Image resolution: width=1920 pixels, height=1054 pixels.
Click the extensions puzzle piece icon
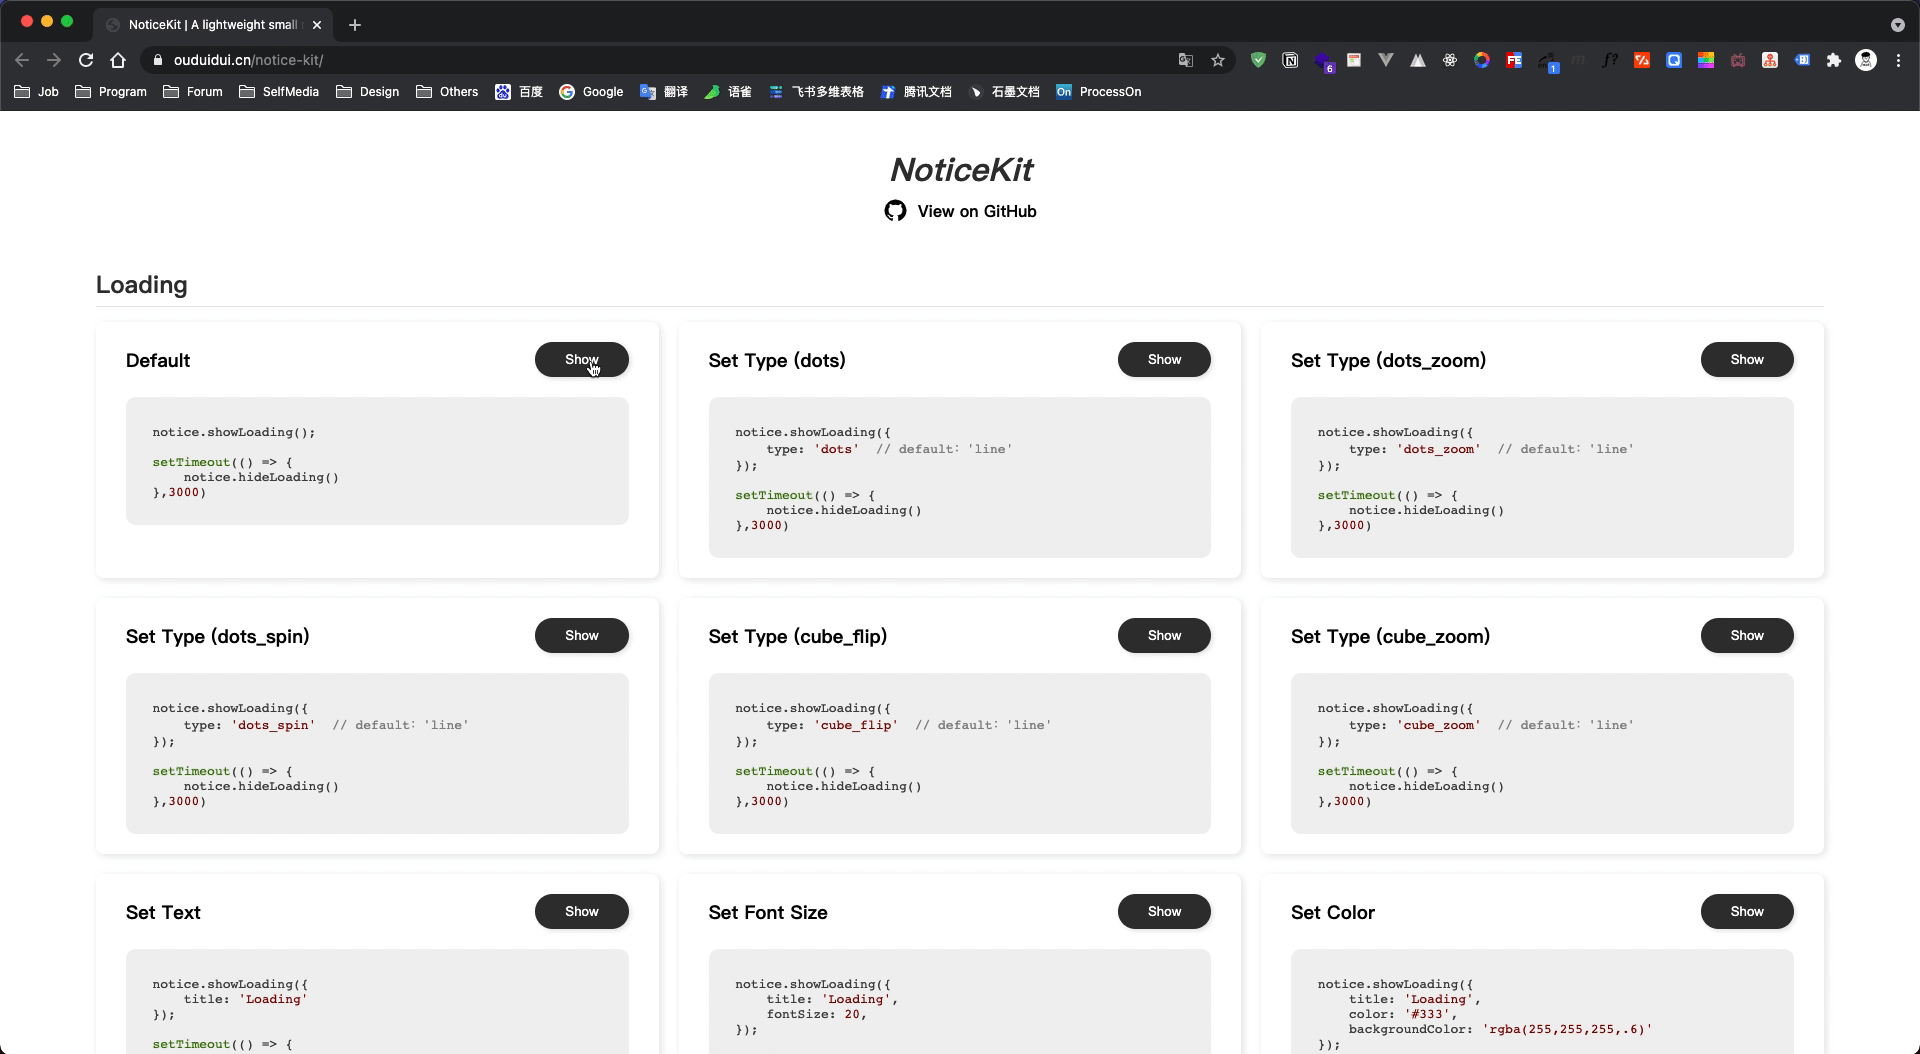click(1833, 60)
